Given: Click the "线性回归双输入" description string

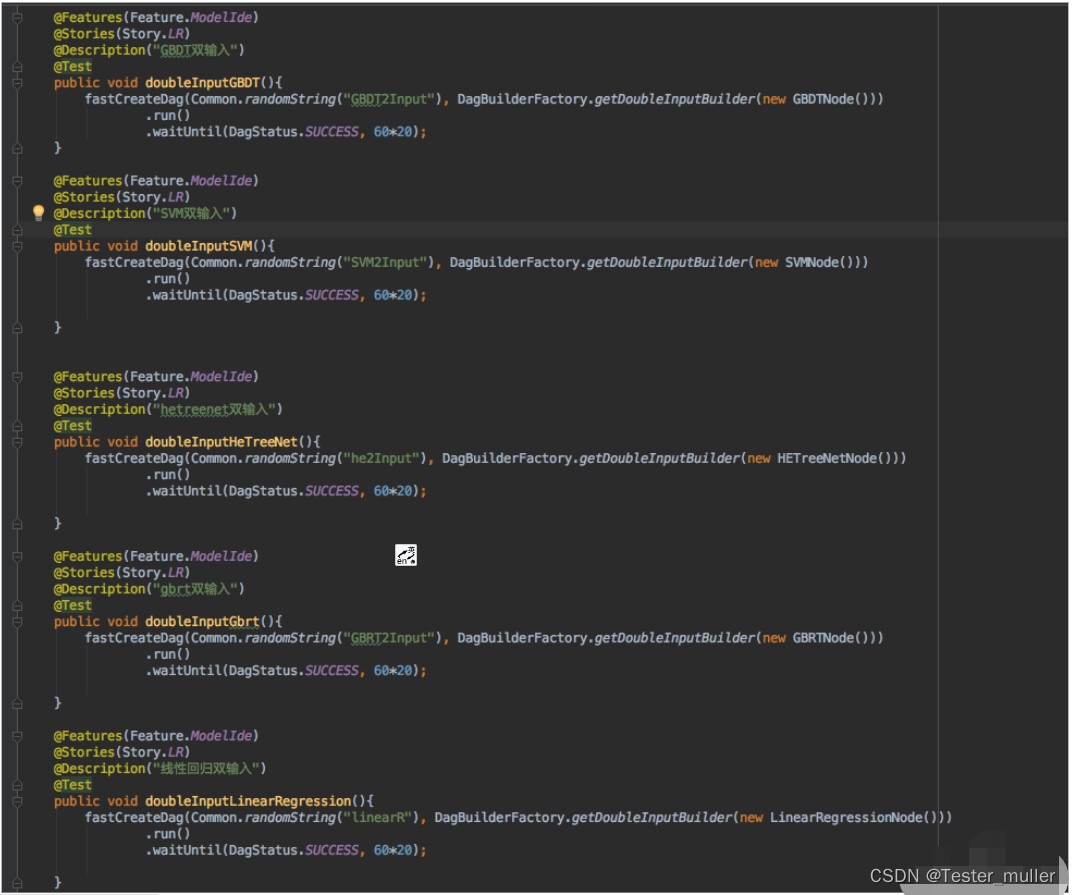Looking at the screenshot, I should pyautogui.click(x=206, y=769).
